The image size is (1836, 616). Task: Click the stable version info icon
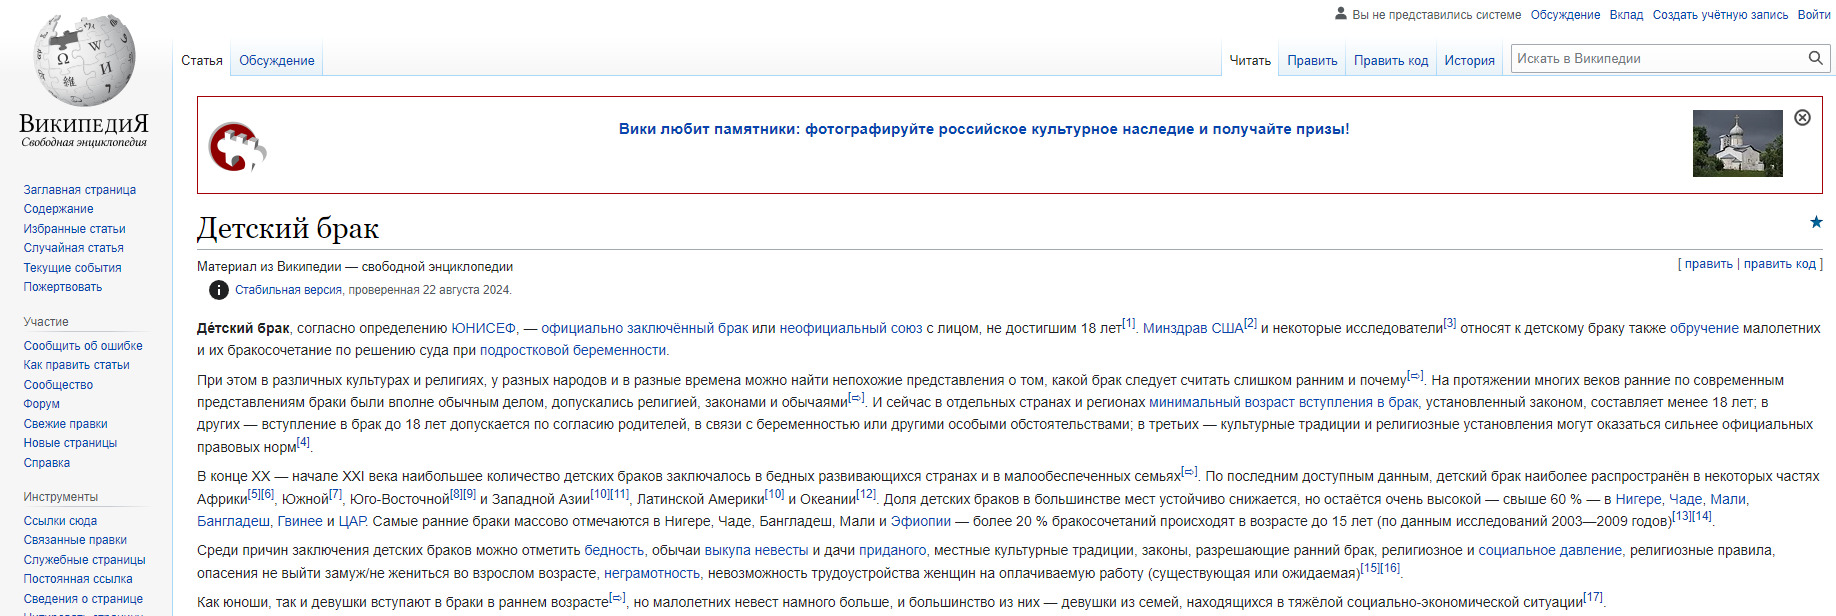tap(218, 290)
